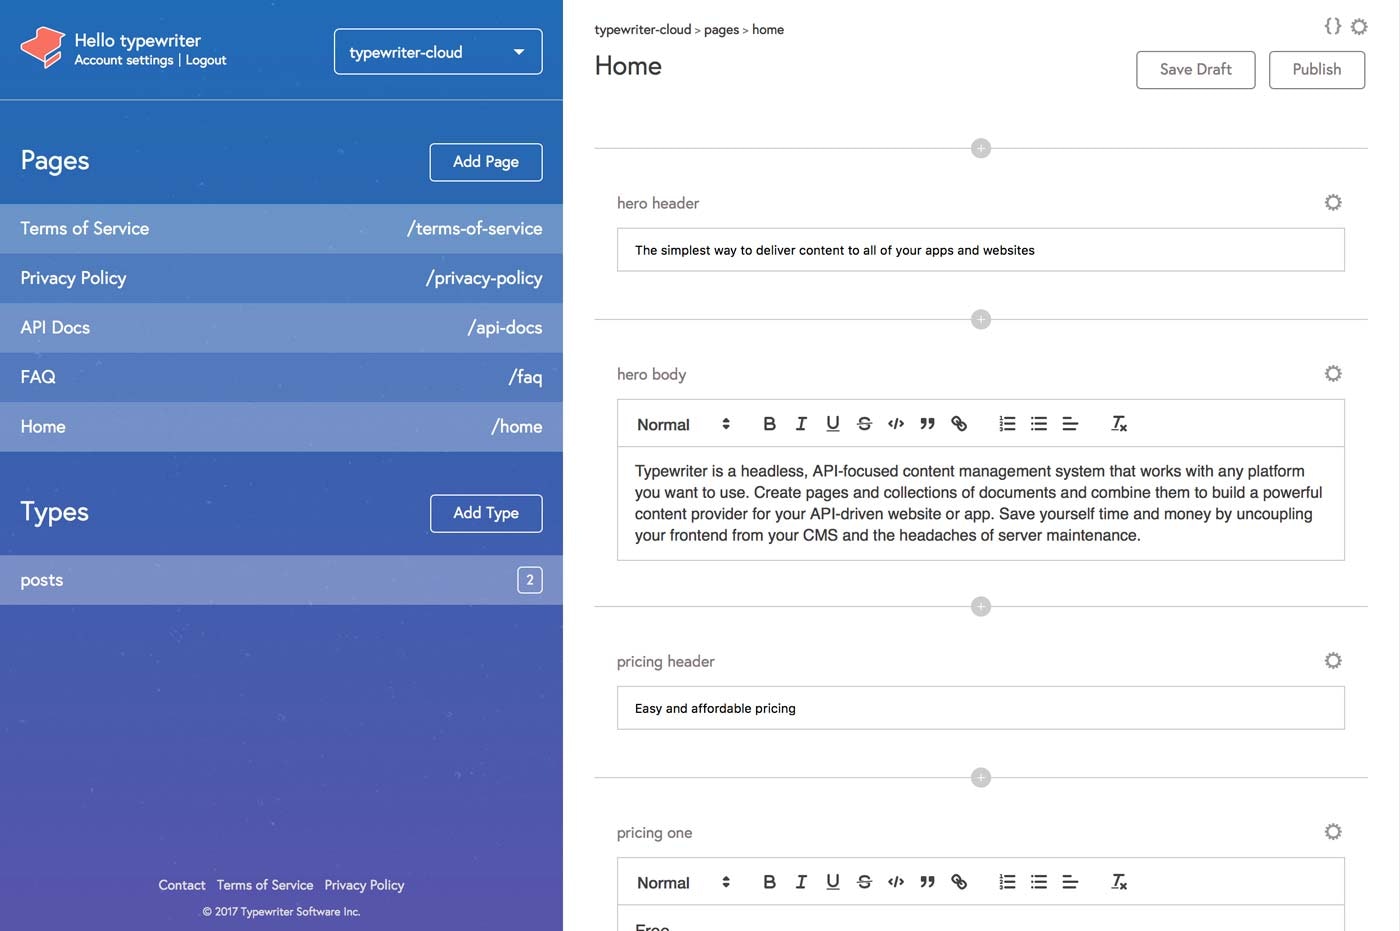Open the page settings gear near Publish
Image resolution: width=1400 pixels, height=931 pixels.
click(x=1360, y=27)
